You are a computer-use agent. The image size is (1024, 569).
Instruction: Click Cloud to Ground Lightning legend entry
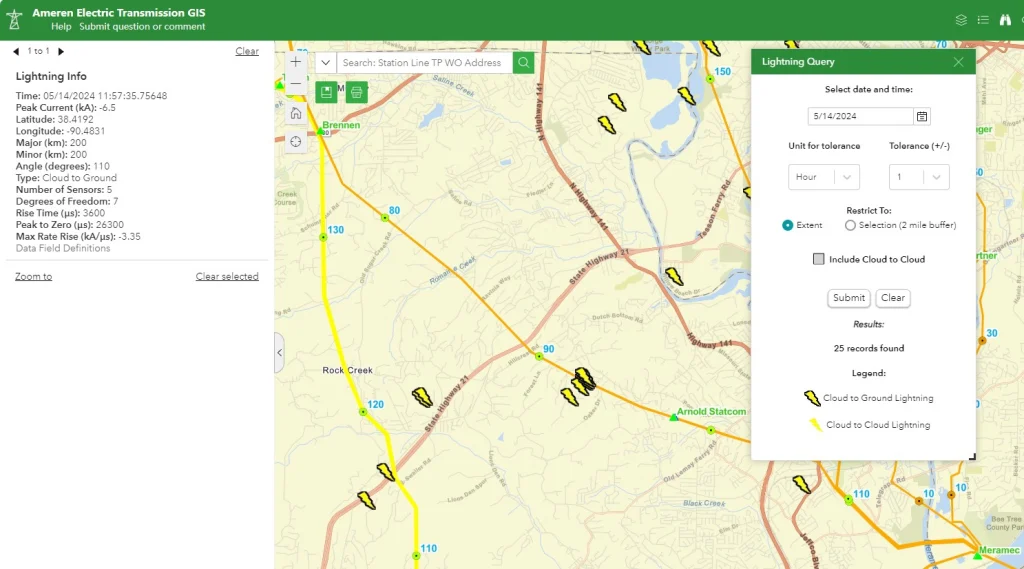coord(869,398)
